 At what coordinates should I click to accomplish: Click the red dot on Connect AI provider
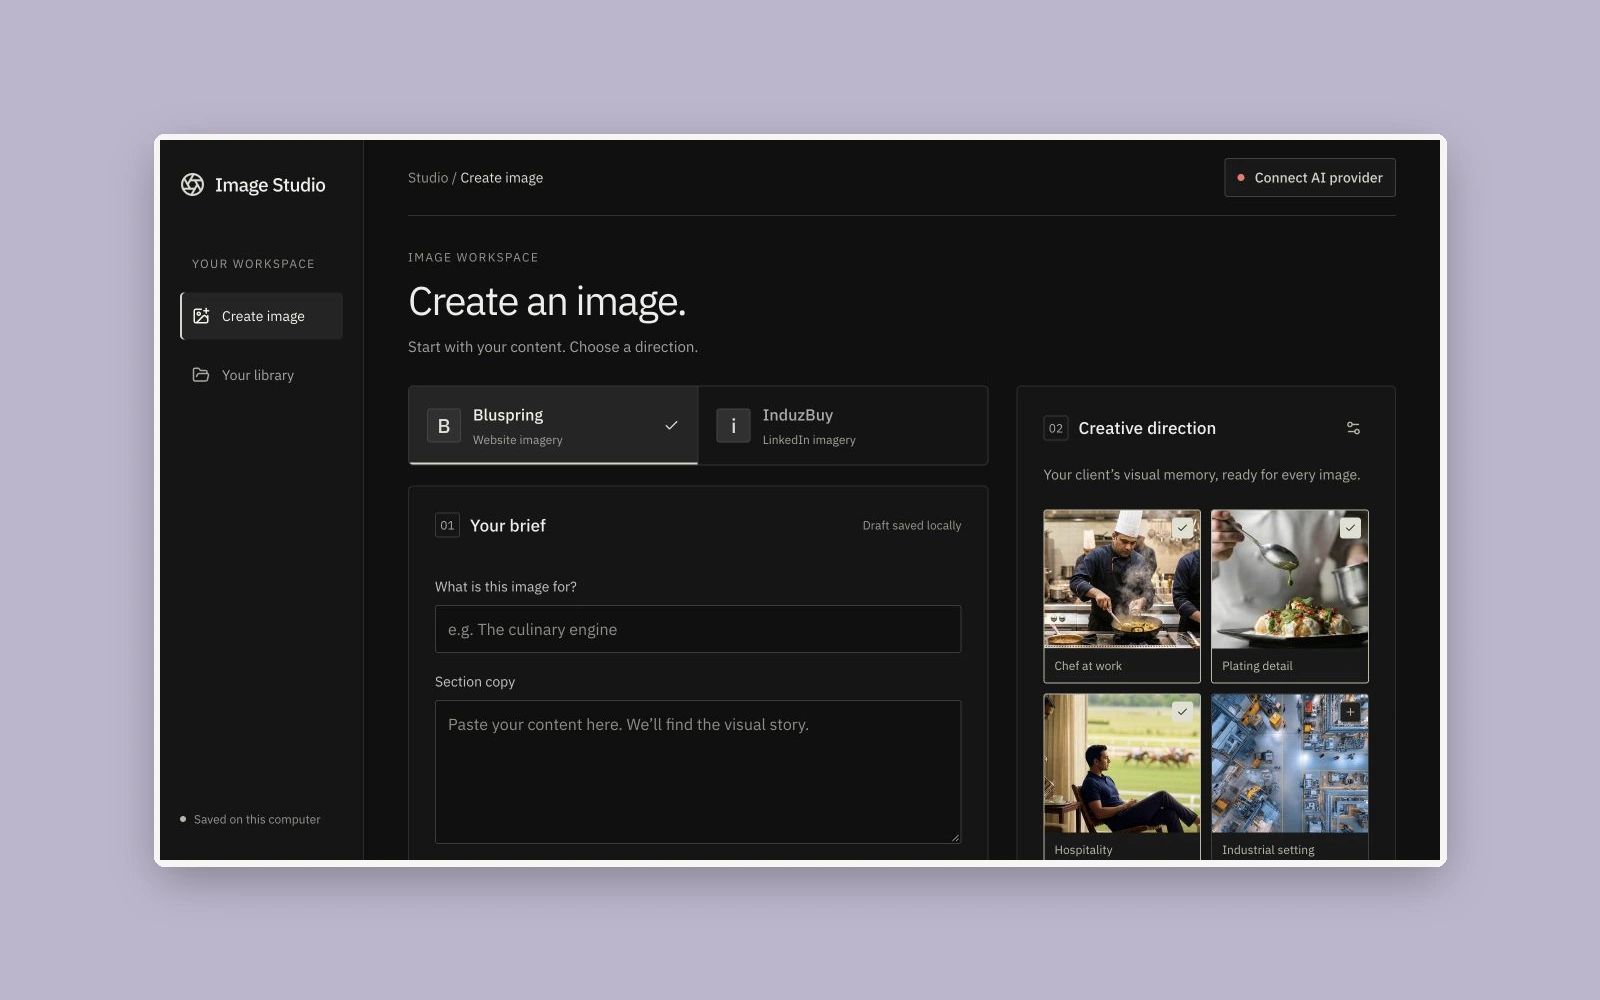1241,178
